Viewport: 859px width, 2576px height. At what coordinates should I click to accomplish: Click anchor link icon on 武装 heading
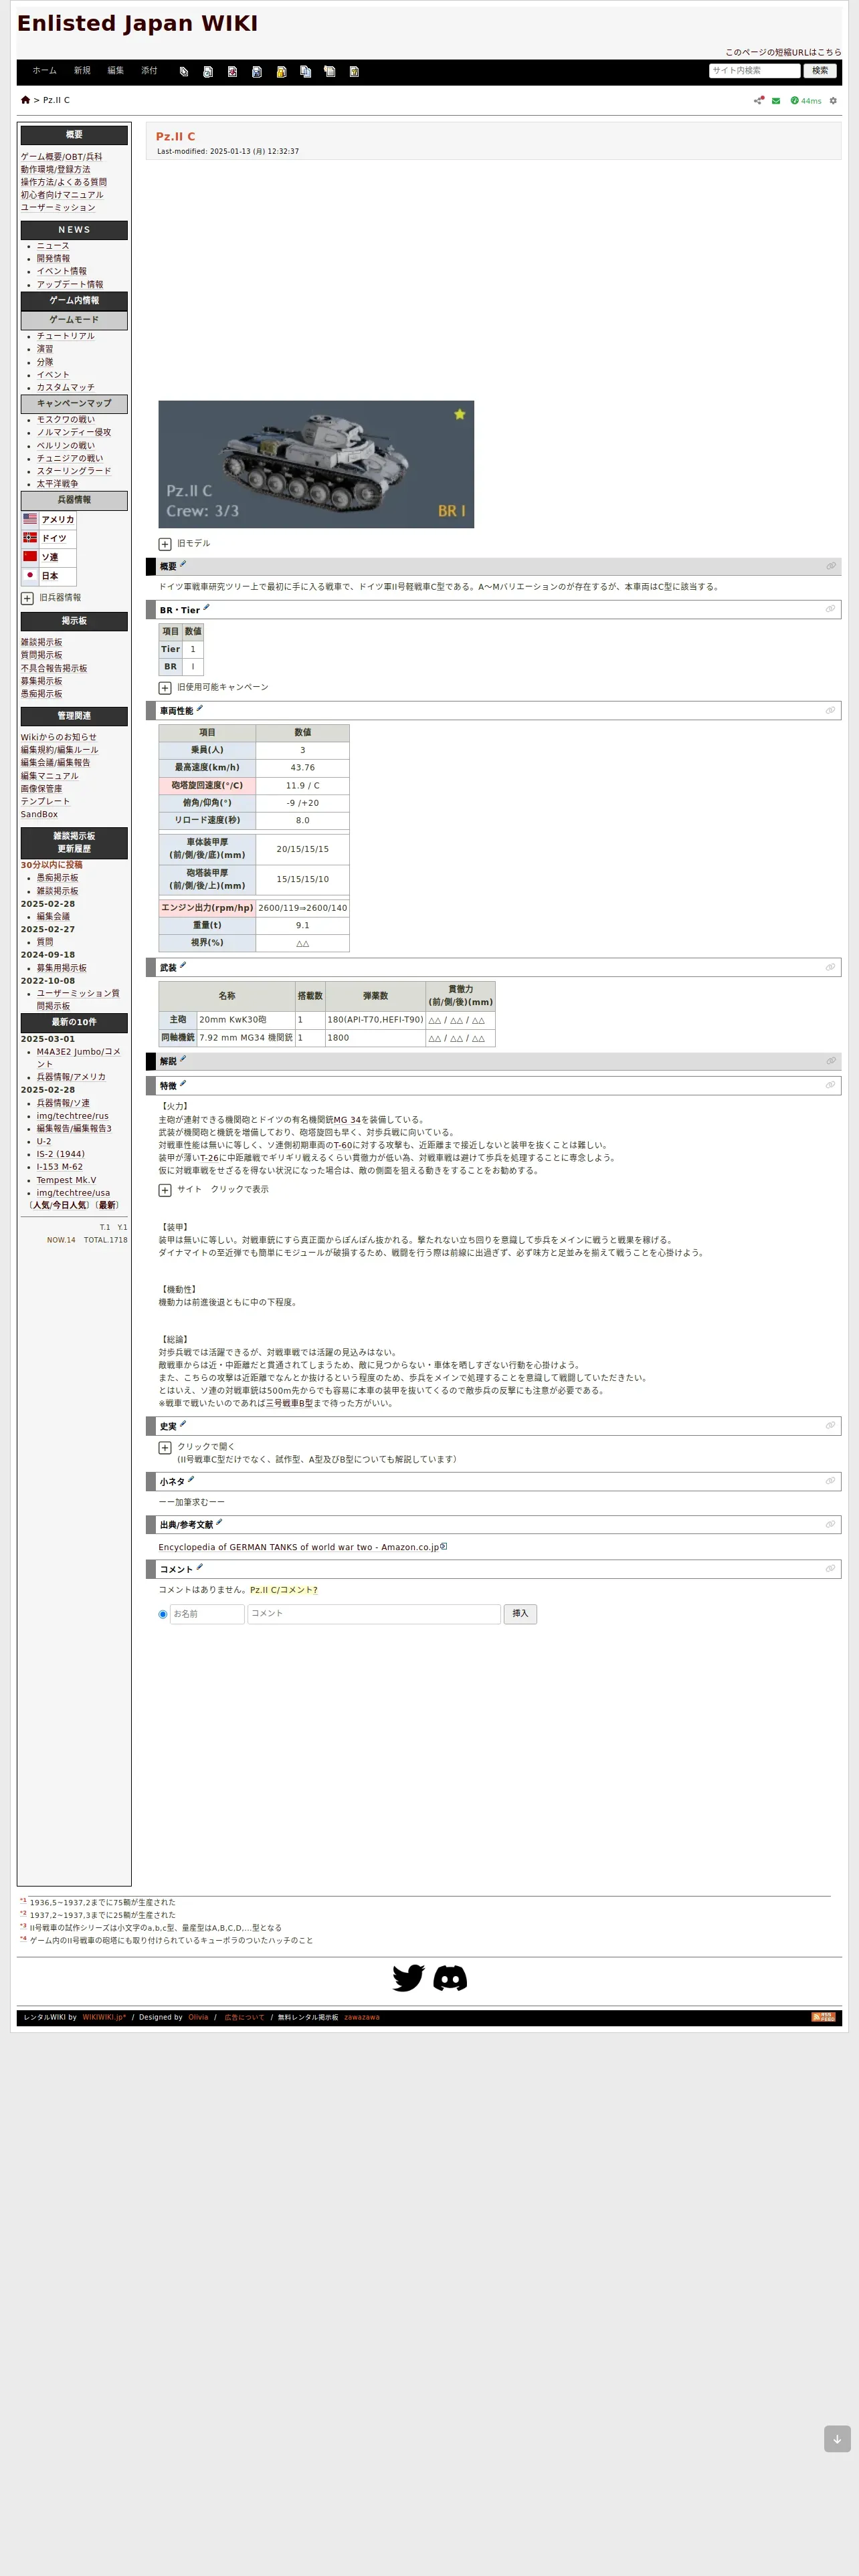pos(830,967)
